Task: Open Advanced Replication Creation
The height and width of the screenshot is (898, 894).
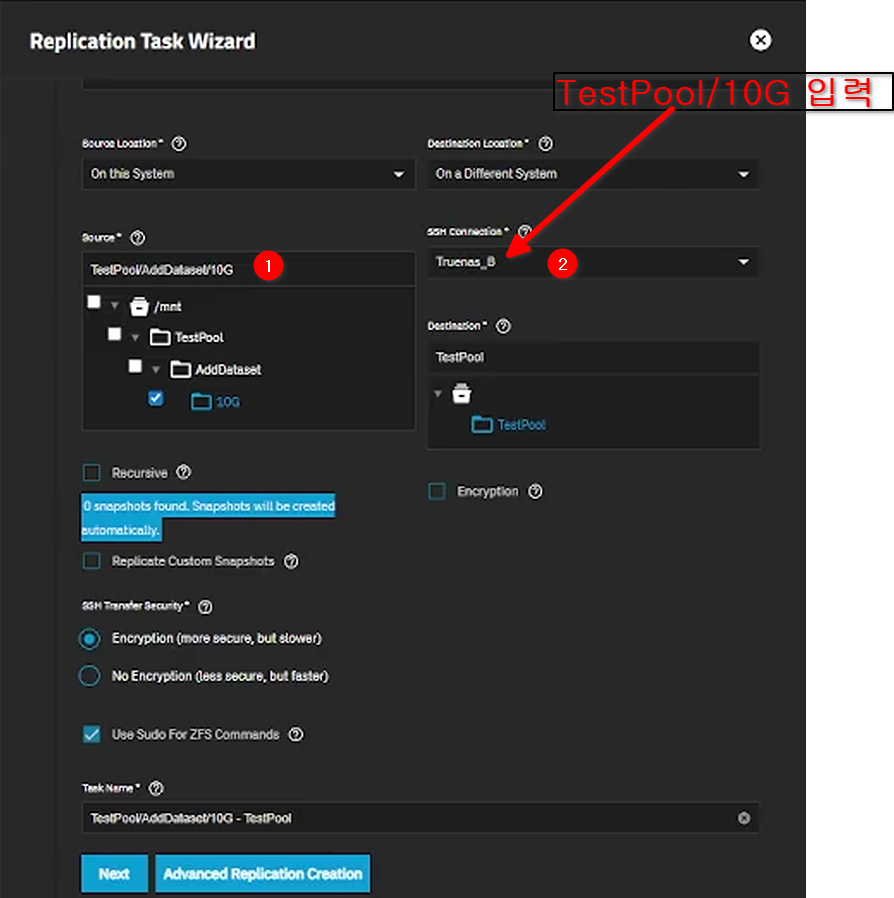Action: click(262, 873)
